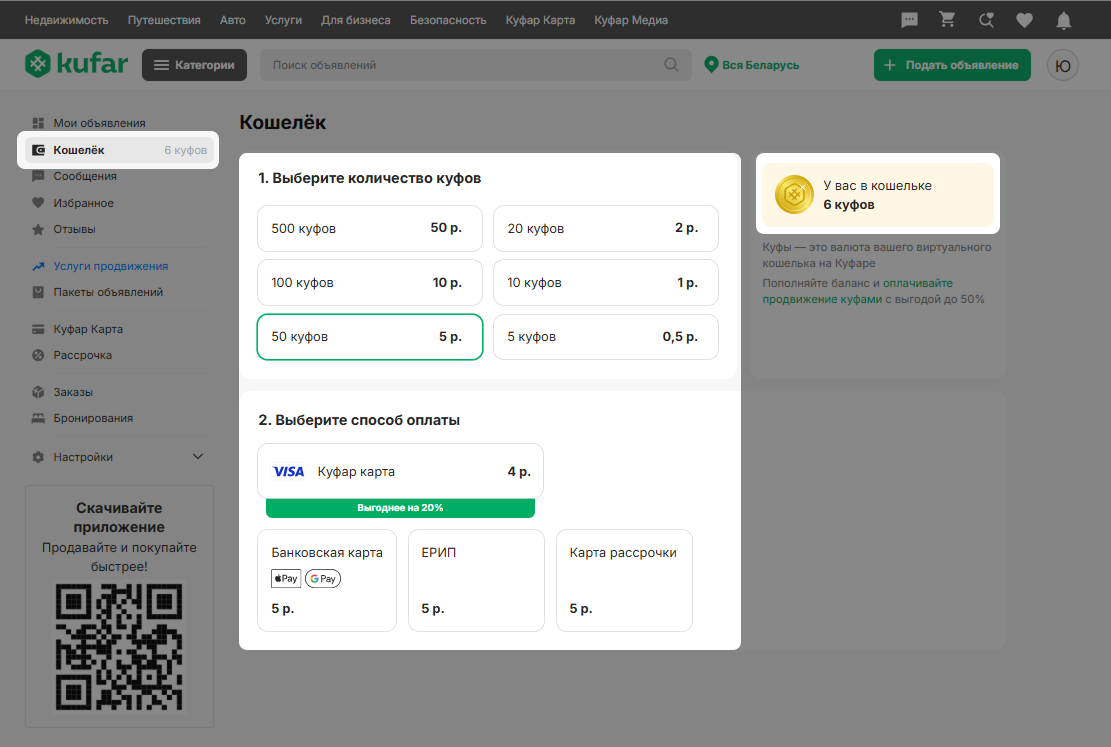Open Для бизнеса in top menu
Viewport: 1111px width, 747px height.
(x=356, y=20)
